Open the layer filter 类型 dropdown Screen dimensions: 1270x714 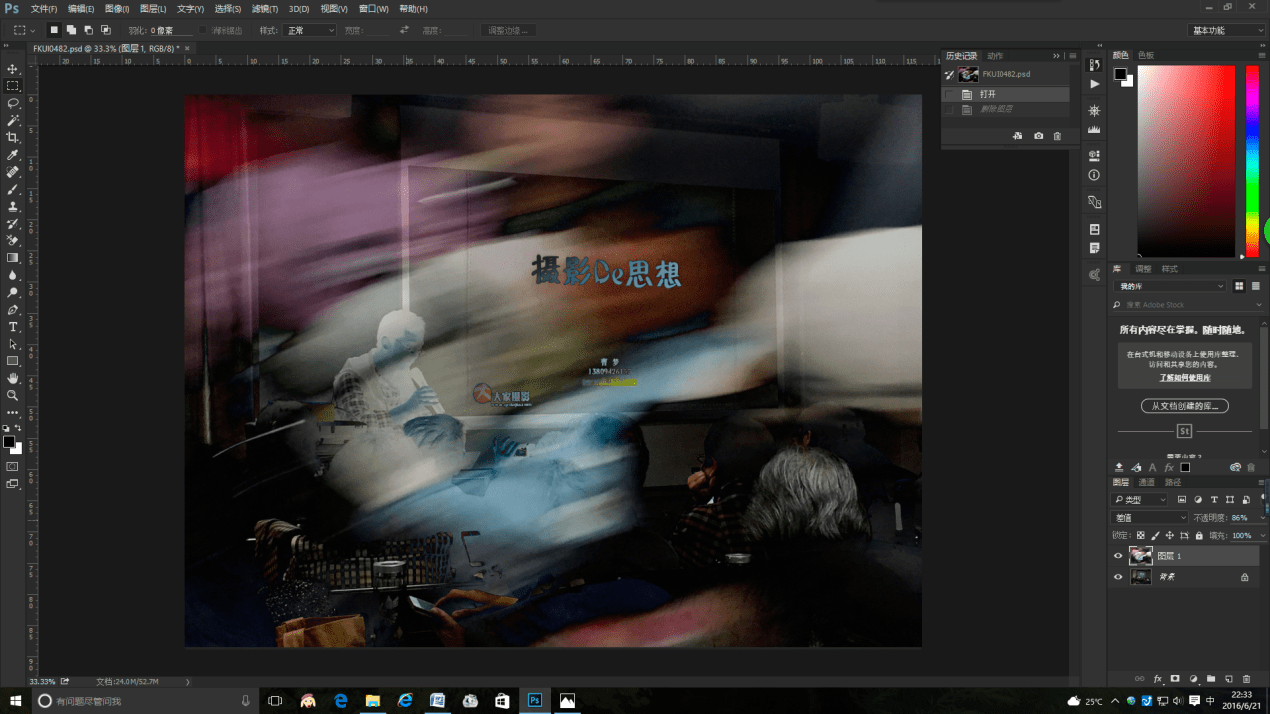click(1140, 499)
